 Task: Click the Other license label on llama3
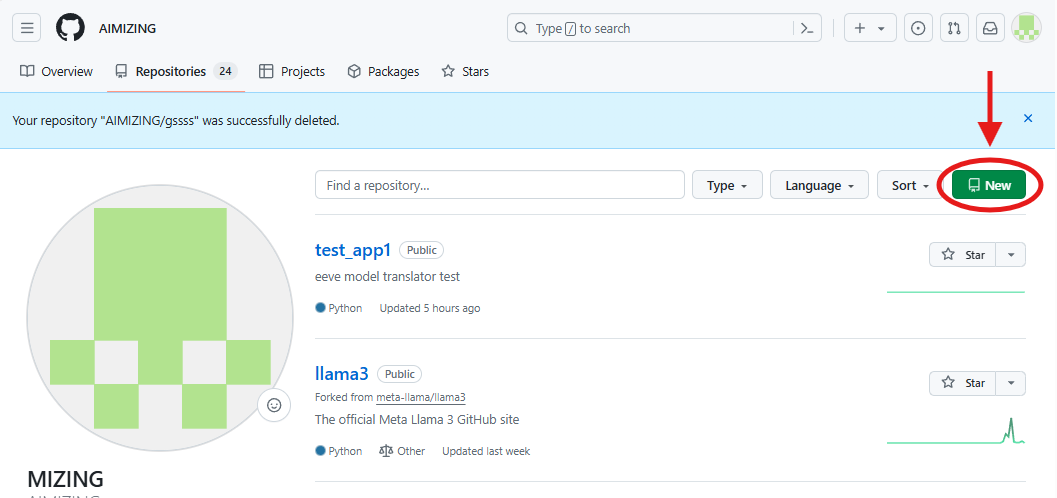tap(402, 451)
